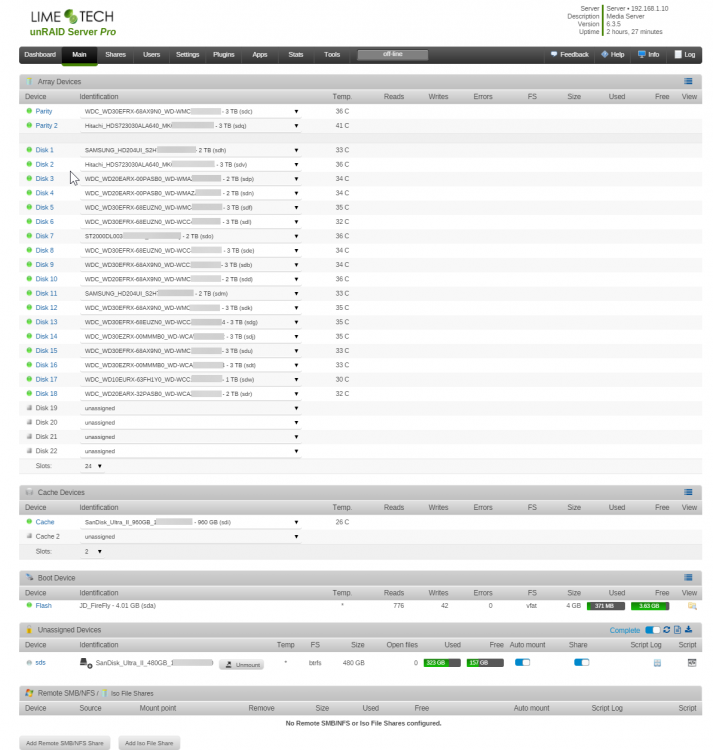
Task: Open the Parity 2 device dropdown
Action: [x=191, y=126]
